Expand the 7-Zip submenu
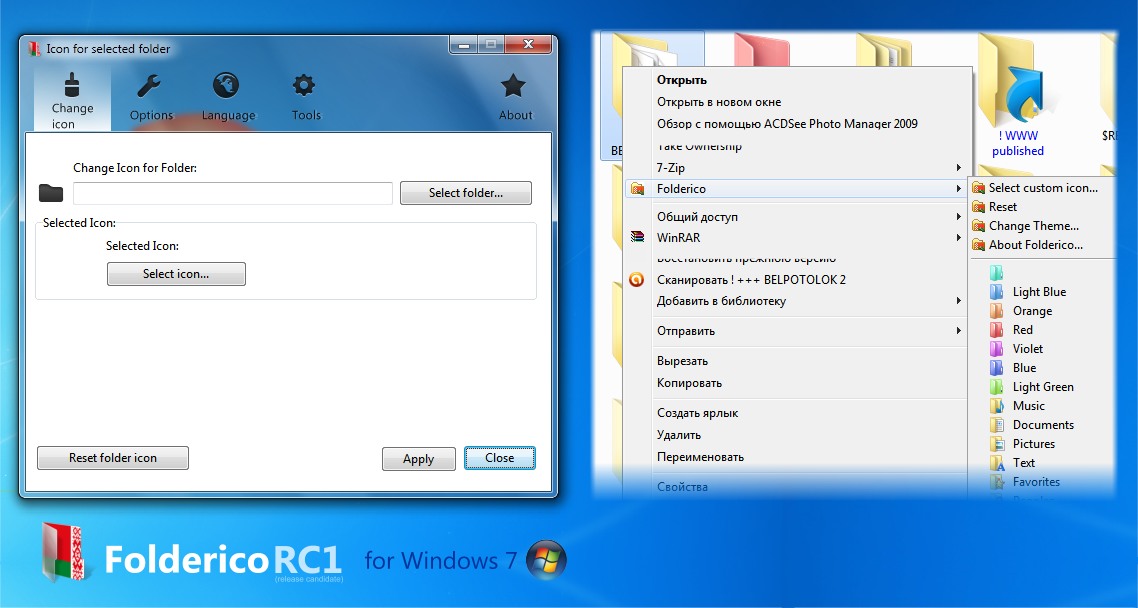Image resolution: width=1138 pixels, height=608 pixels. 798,168
